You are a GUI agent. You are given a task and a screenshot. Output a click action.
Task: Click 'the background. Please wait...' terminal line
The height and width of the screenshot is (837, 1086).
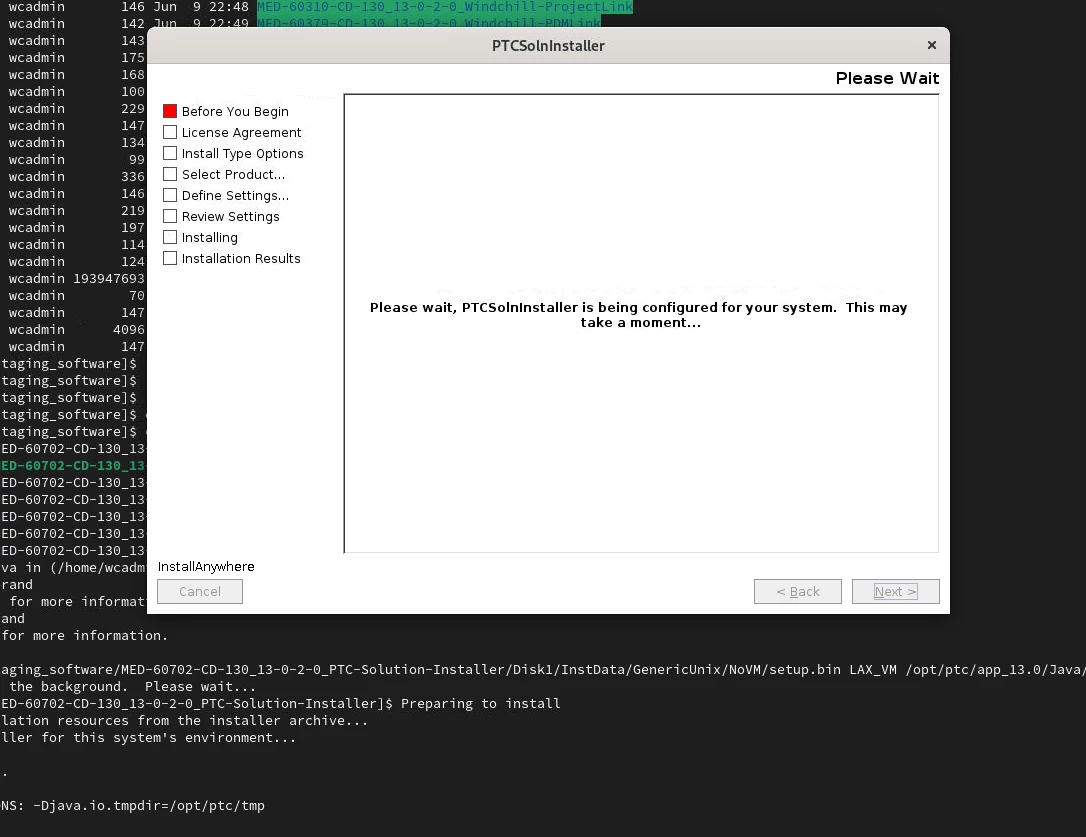(x=132, y=687)
